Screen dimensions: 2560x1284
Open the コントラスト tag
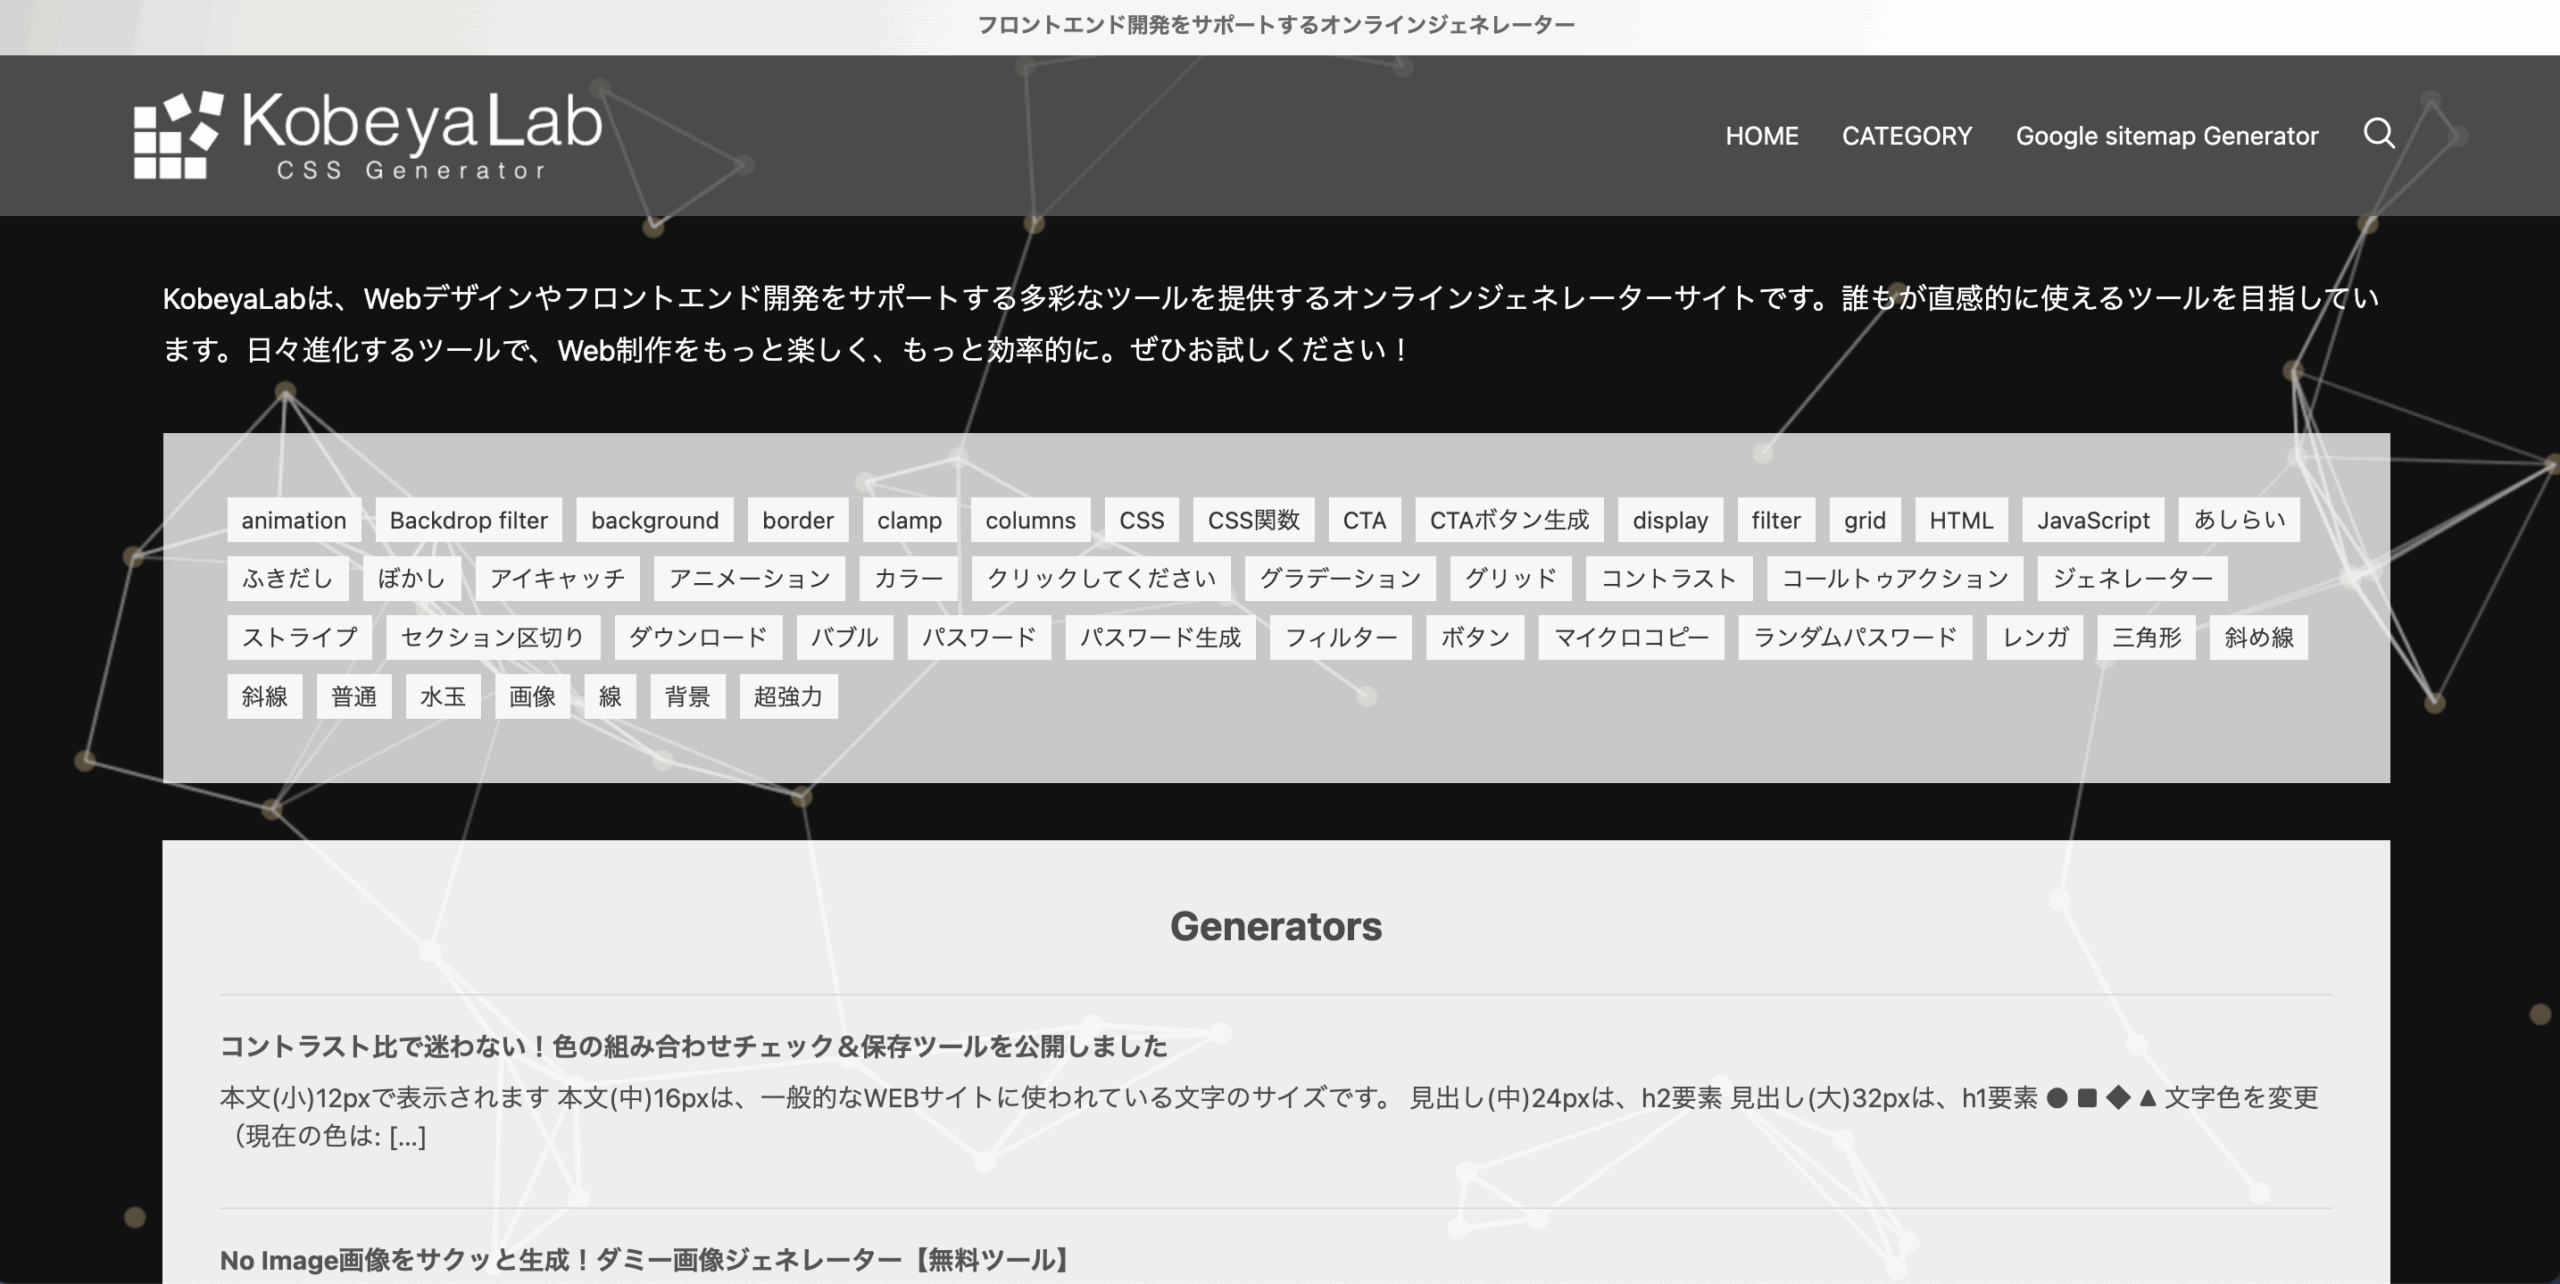point(1668,577)
